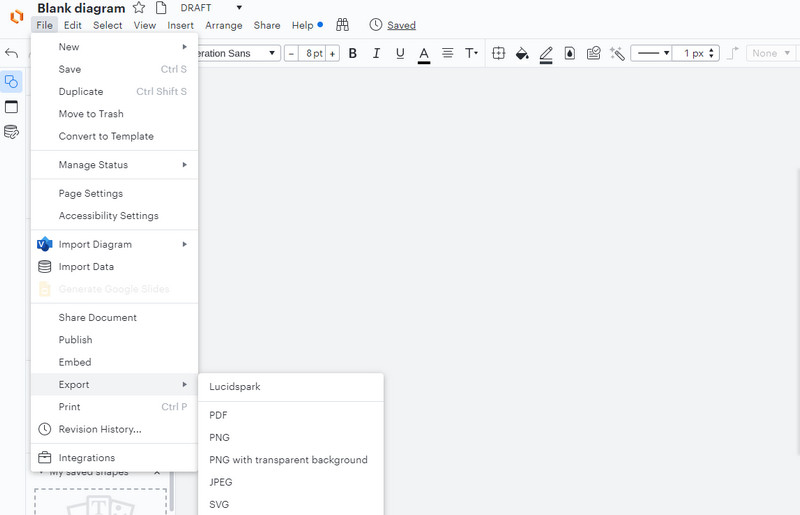The image size is (800, 515).
Task: Open the None arrow endpoint dropdown
Action: click(770, 53)
